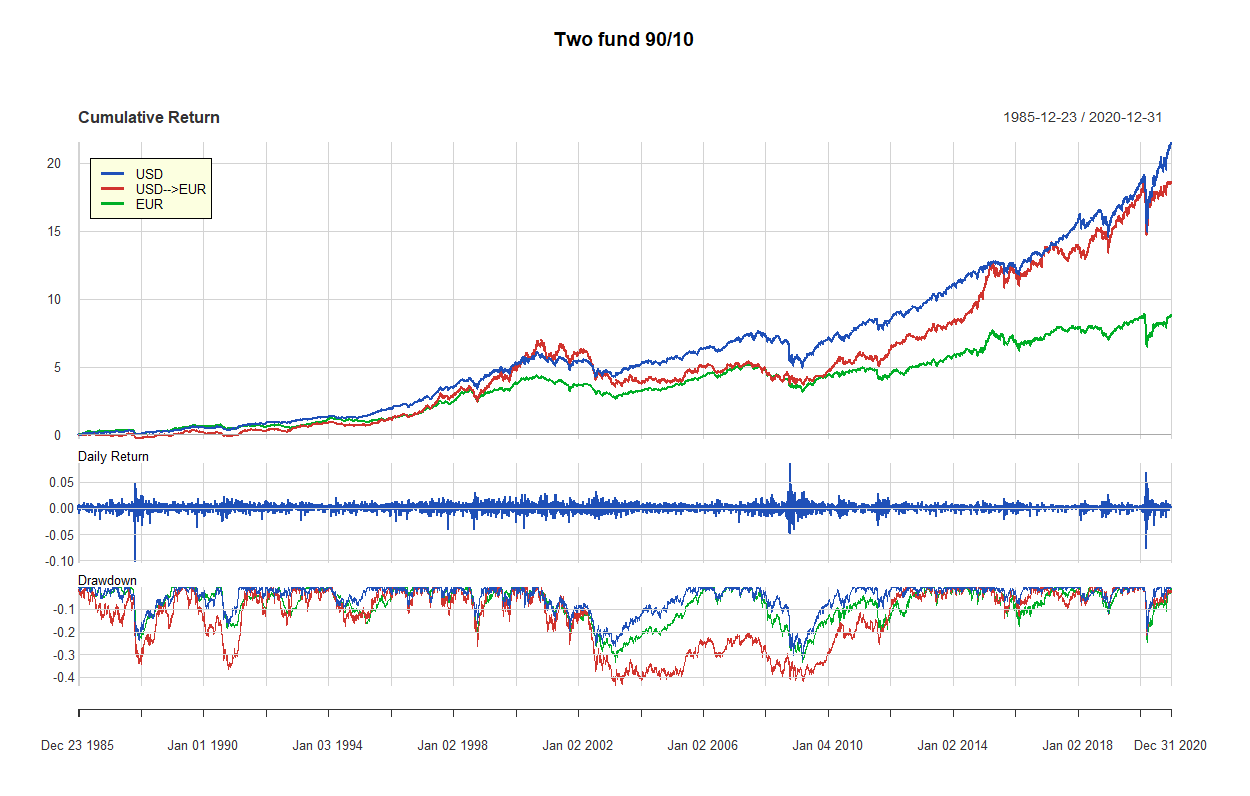Click the 2020 negative spike in Daily Return
The image size is (1250, 796).
(x=1146, y=528)
